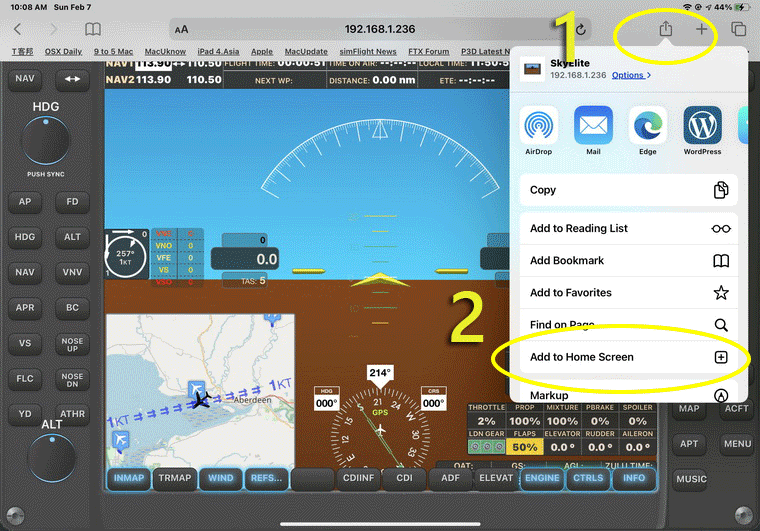This screenshot has width=760, height=531.
Task: Share page with Mail app icon
Action: point(593,126)
